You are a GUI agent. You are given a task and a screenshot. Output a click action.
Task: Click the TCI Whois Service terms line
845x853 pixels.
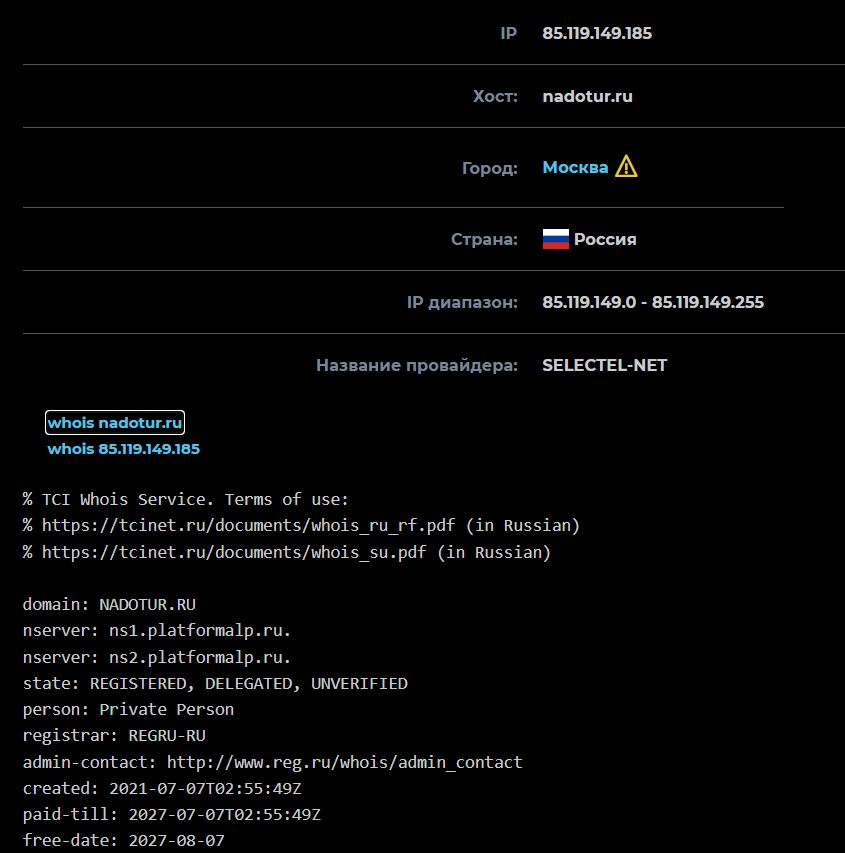(x=186, y=499)
